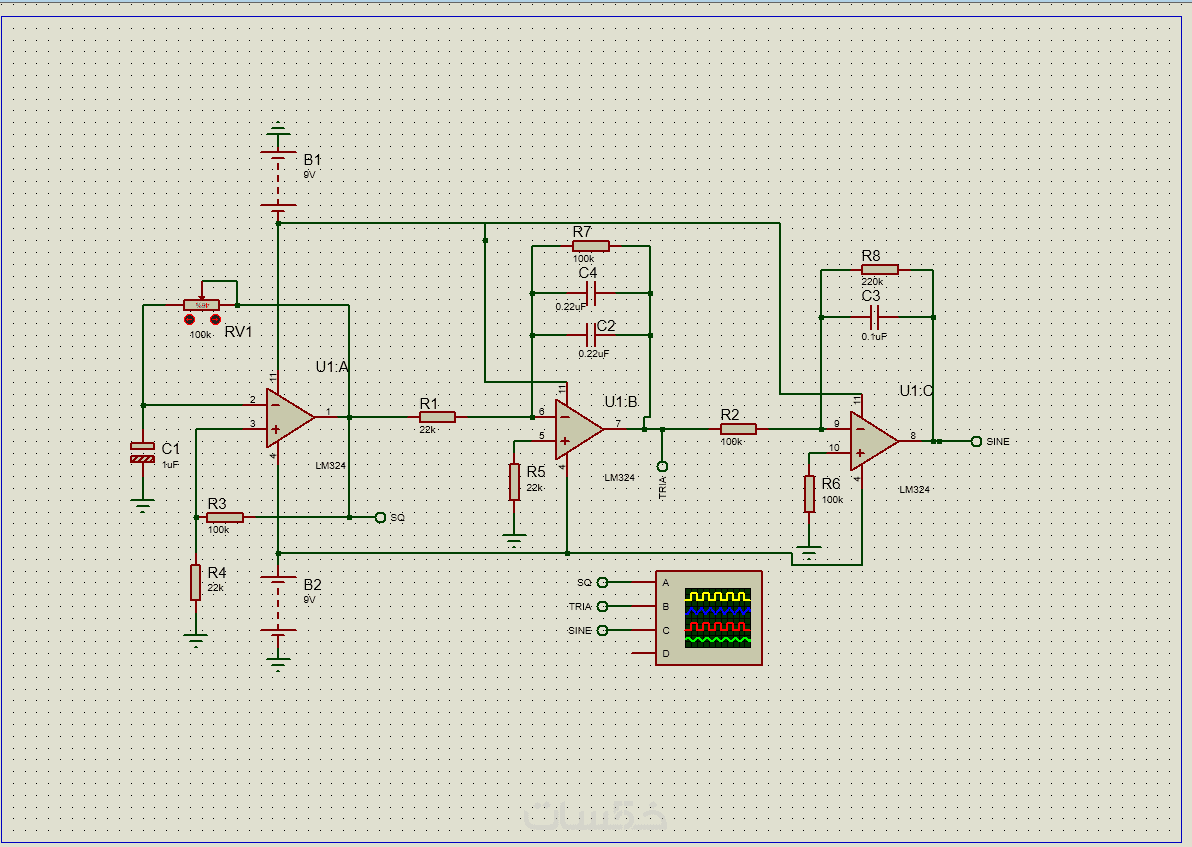The height and width of the screenshot is (847, 1192).
Task: Click the 'R7' reference label
Action: pyautogui.click(x=582, y=232)
